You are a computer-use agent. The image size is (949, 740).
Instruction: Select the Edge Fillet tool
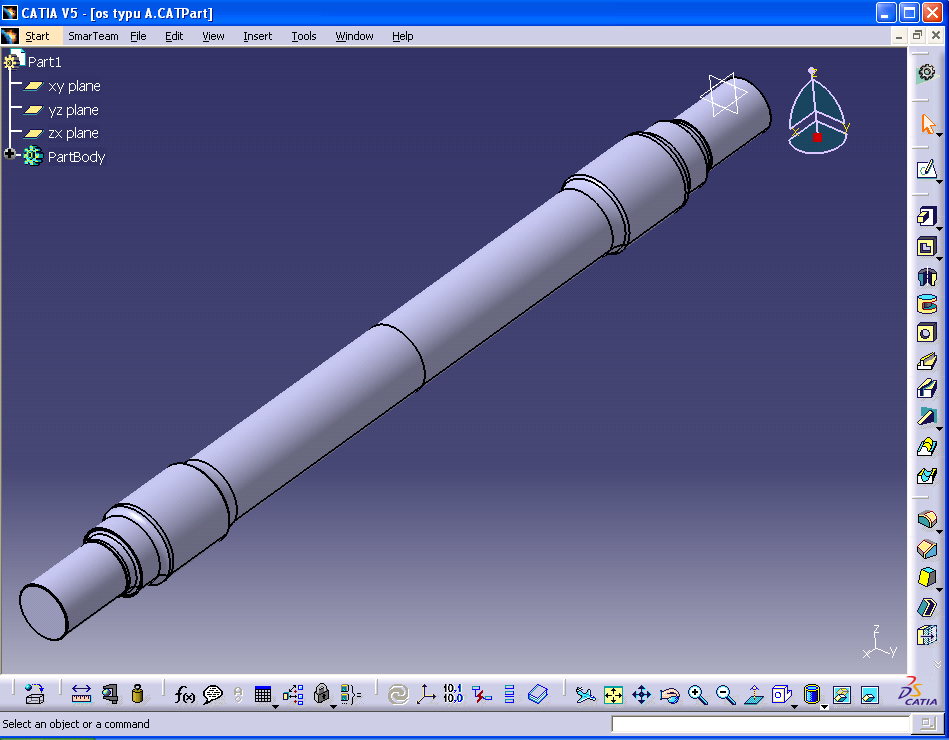[927, 520]
